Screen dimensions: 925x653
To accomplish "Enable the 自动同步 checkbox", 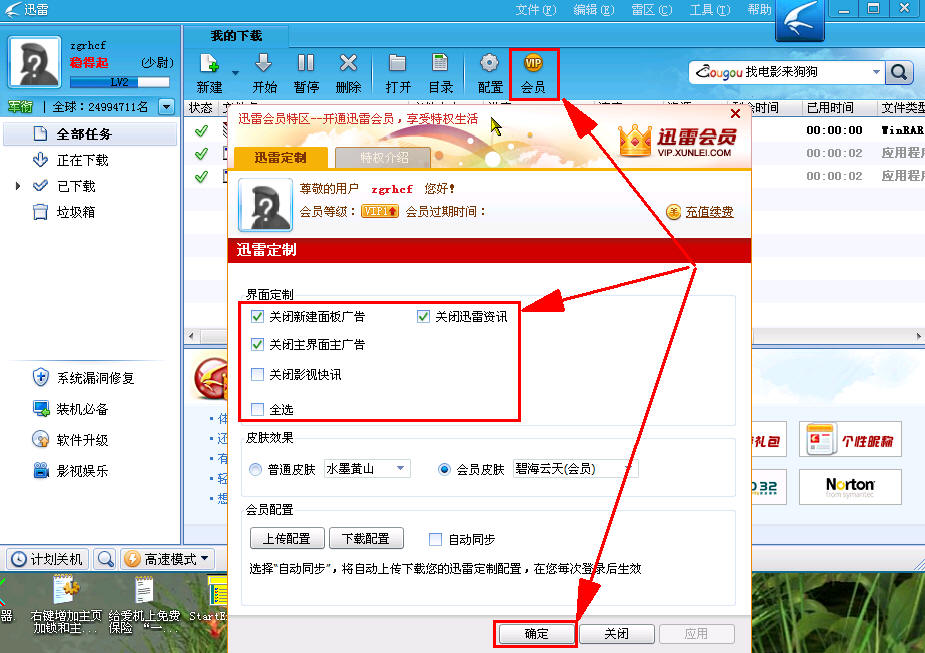I will (435, 539).
